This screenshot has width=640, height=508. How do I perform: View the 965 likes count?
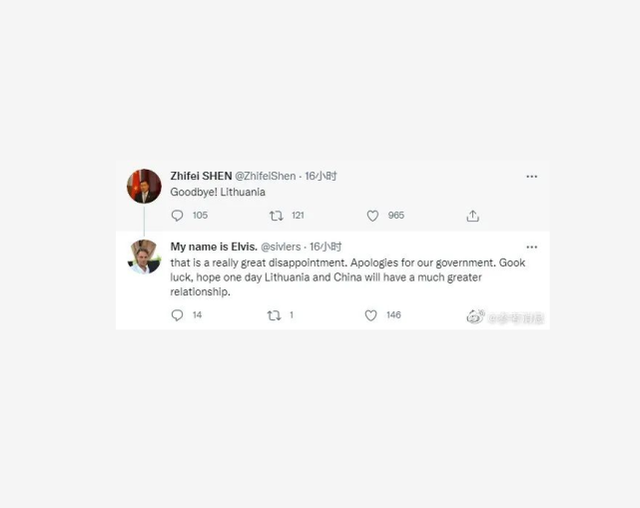pos(396,215)
